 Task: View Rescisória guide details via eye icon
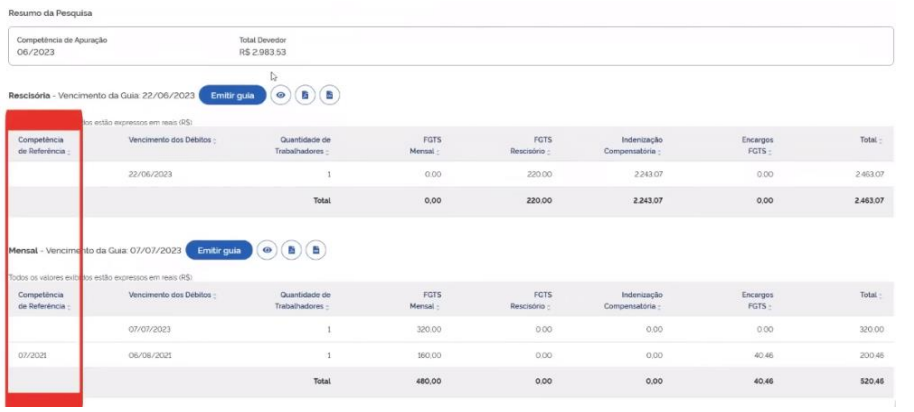click(281, 96)
